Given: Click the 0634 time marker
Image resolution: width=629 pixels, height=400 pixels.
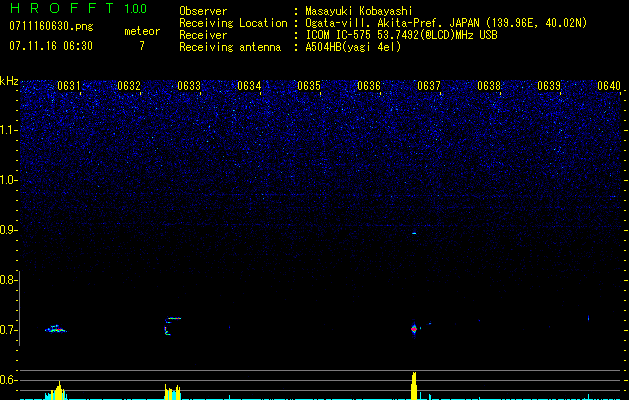Looking at the screenshot, I should click(249, 86).
